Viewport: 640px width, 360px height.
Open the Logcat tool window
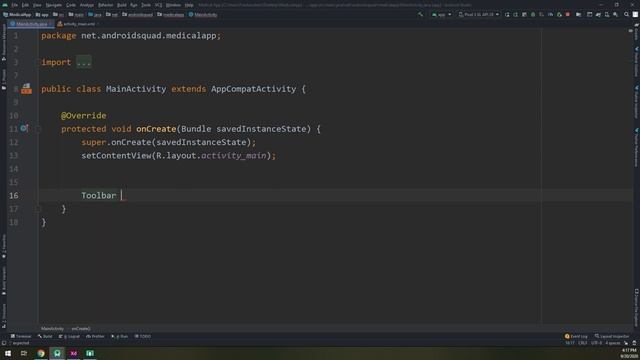coord(69,336)
